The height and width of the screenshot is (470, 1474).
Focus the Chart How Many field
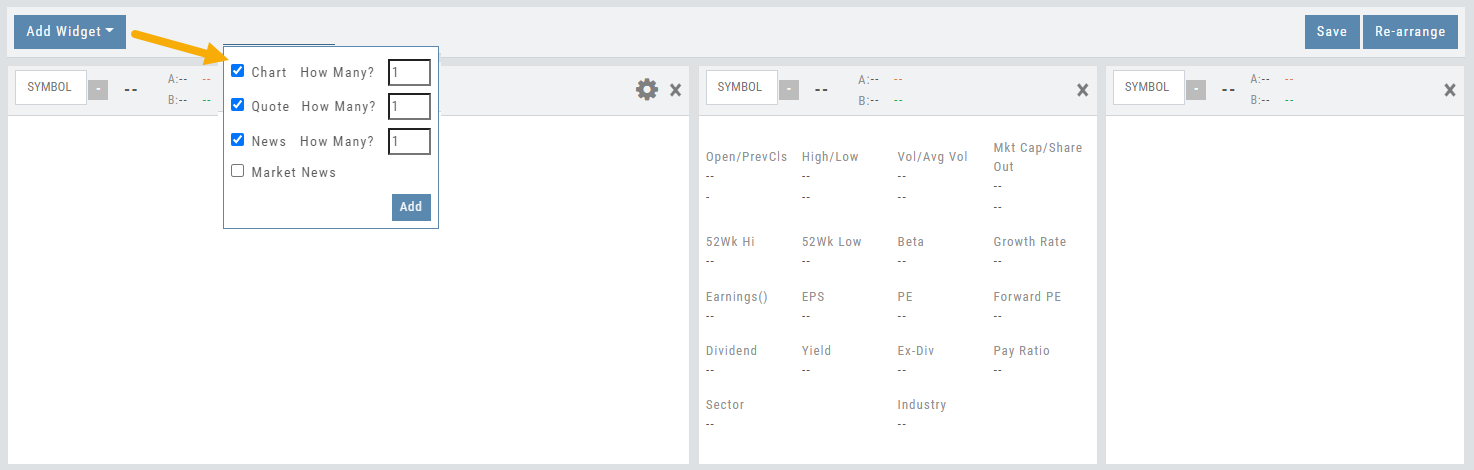point(409,72)
